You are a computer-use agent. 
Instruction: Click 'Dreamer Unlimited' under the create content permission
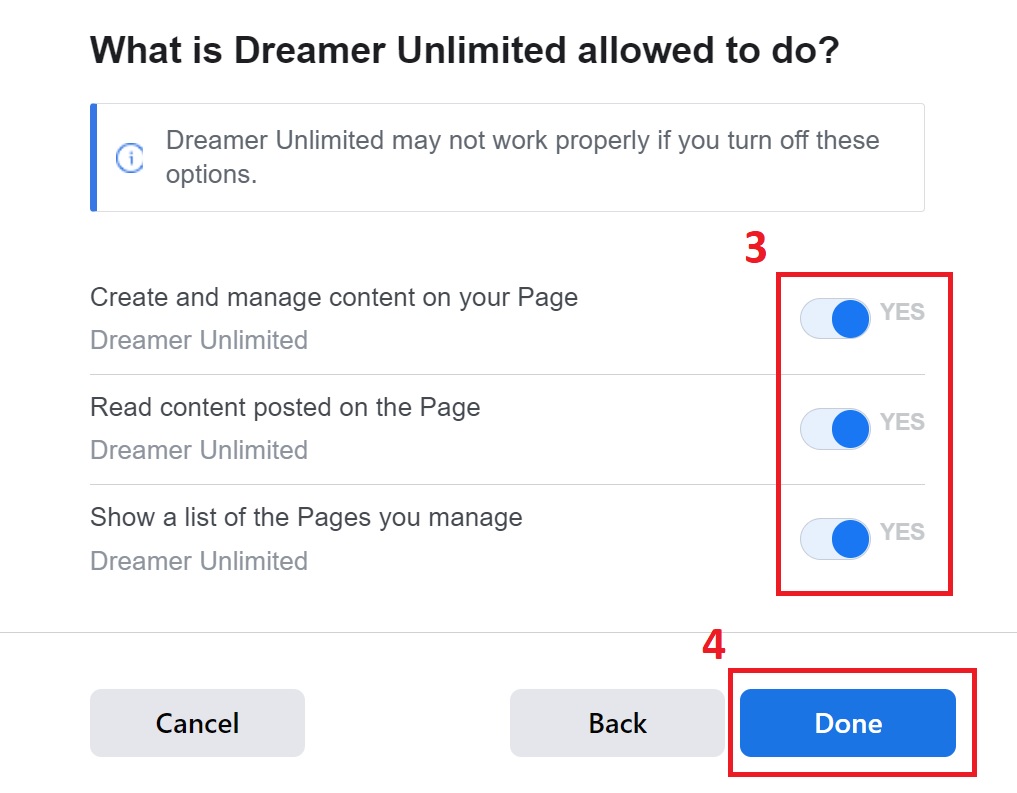coord(199,340)
